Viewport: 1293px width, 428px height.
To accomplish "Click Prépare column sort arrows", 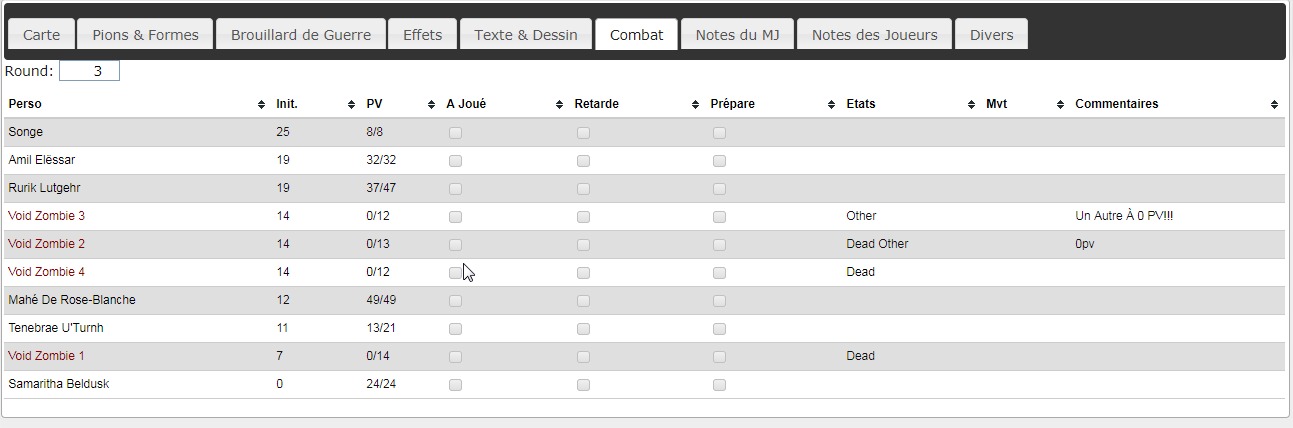I will (x=831, y=105).
